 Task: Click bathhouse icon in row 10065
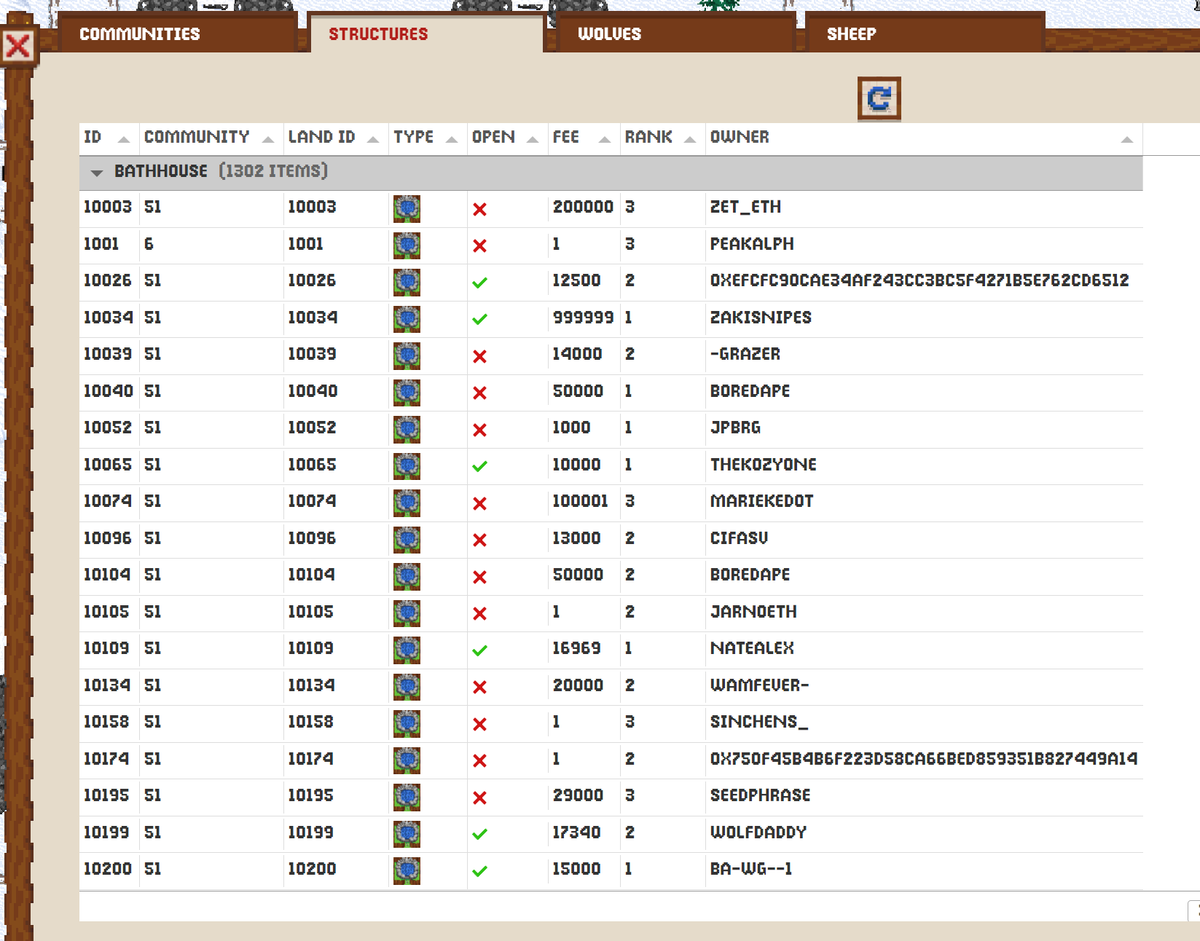406,466
